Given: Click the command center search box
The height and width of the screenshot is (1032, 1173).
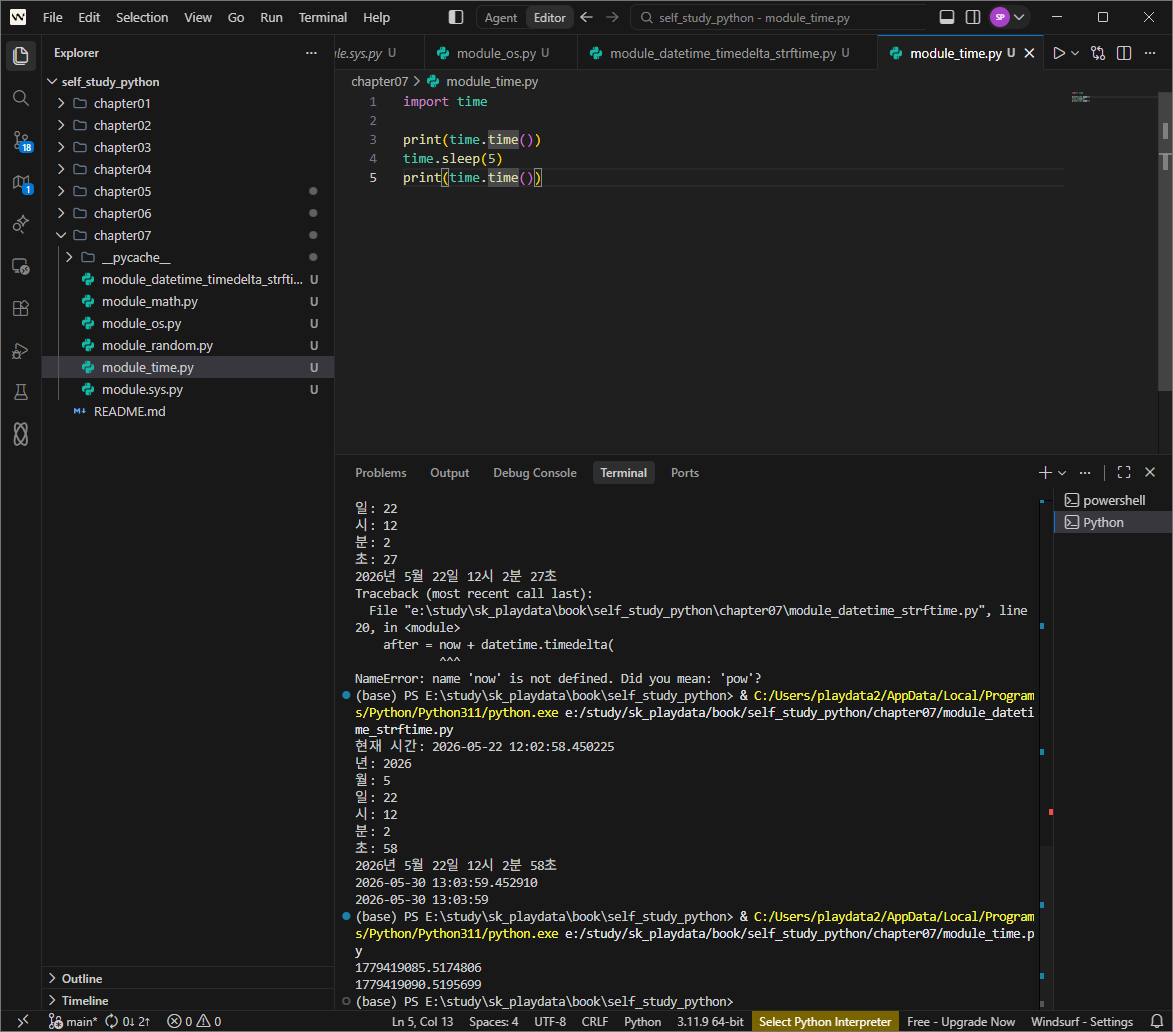Looking at the screenshot, I should (778, 17).
